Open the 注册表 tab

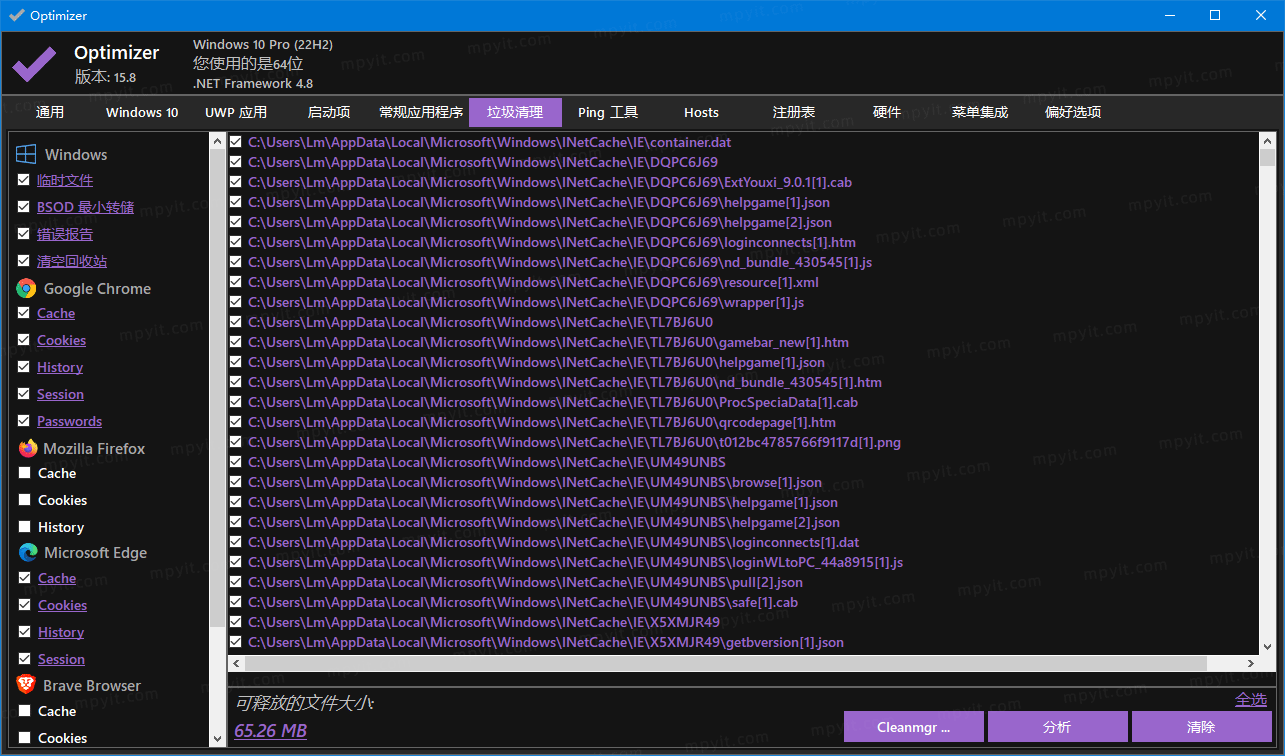point(794,112)
